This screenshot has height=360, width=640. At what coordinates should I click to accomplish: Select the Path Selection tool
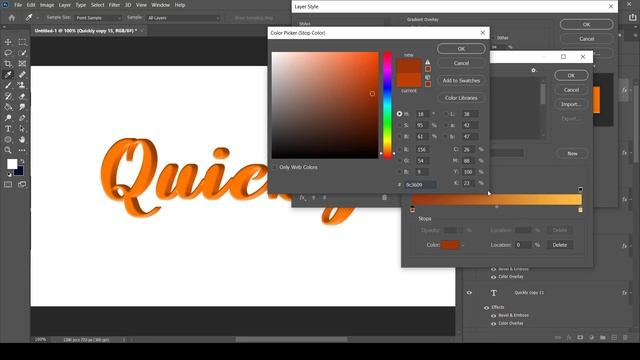coord(22,129)
